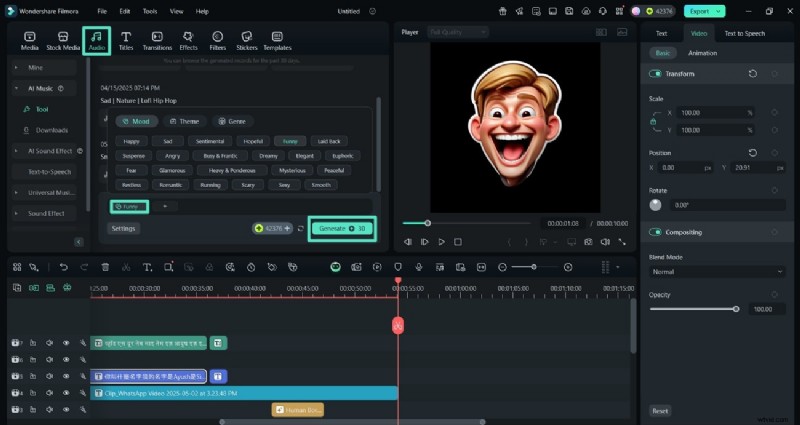The height and width of the screenshot is (425, 800).
Task: Select the Sentimental mood tag
Action: coord(211,141)
